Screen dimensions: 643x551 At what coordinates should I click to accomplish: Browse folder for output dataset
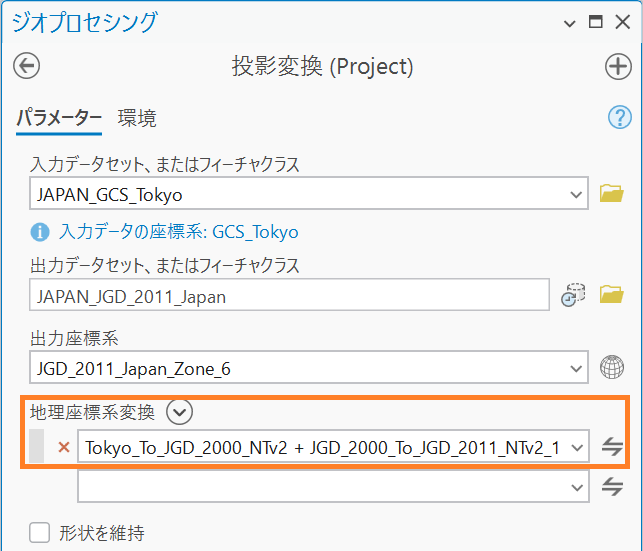click(611, 295)
